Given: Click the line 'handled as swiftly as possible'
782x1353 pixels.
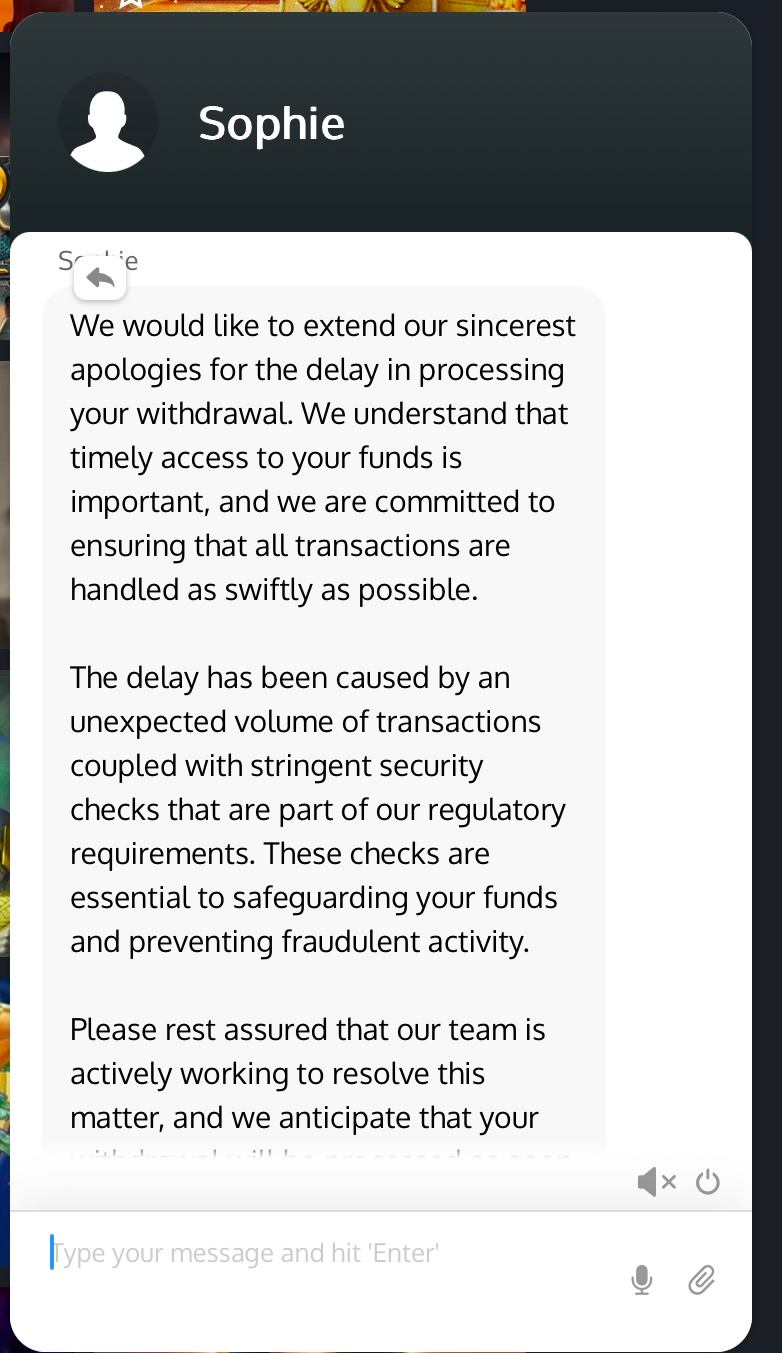Looking at the screenshot, I should pyautogui.click(x=273, y=589).
